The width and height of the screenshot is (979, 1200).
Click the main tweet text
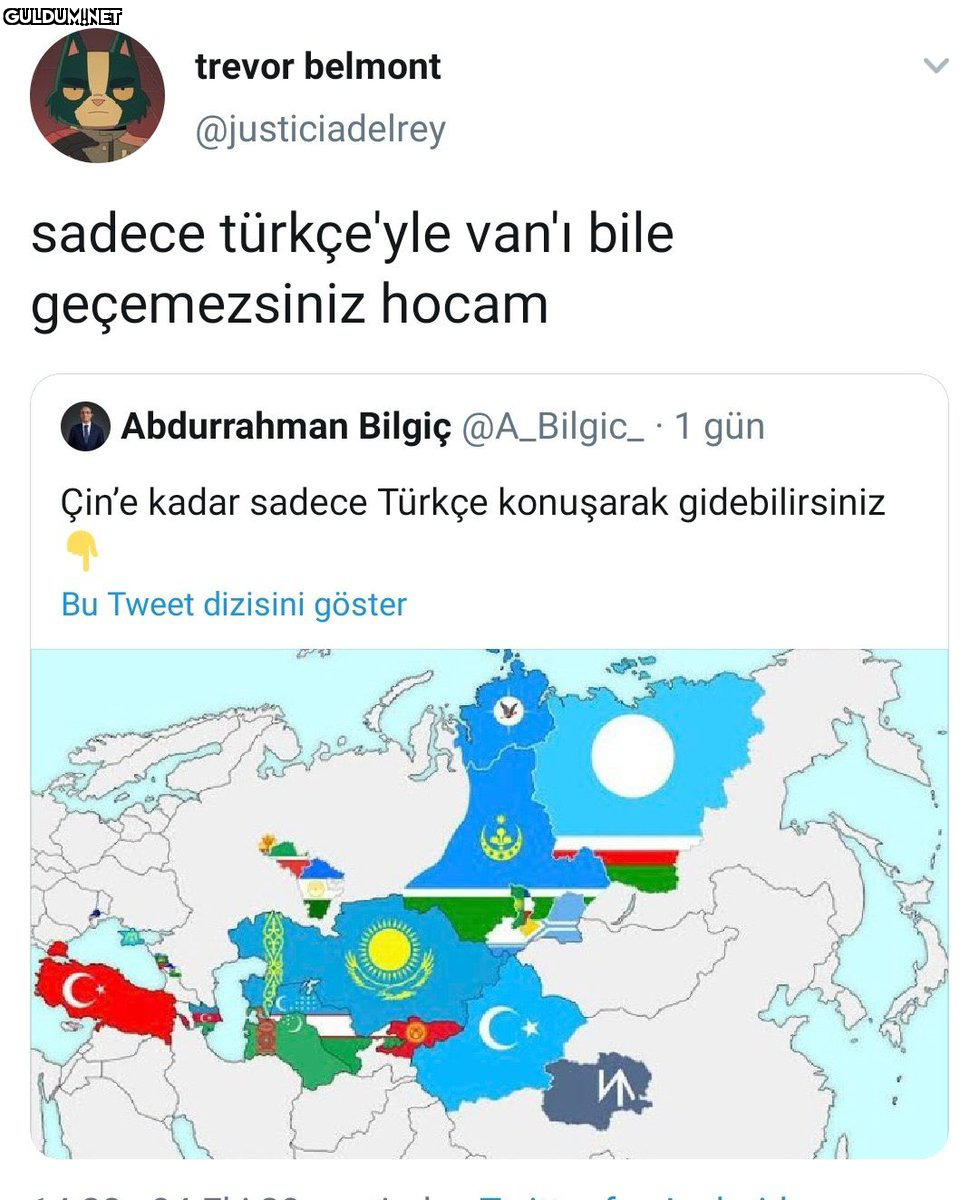[x=352, y=268]
